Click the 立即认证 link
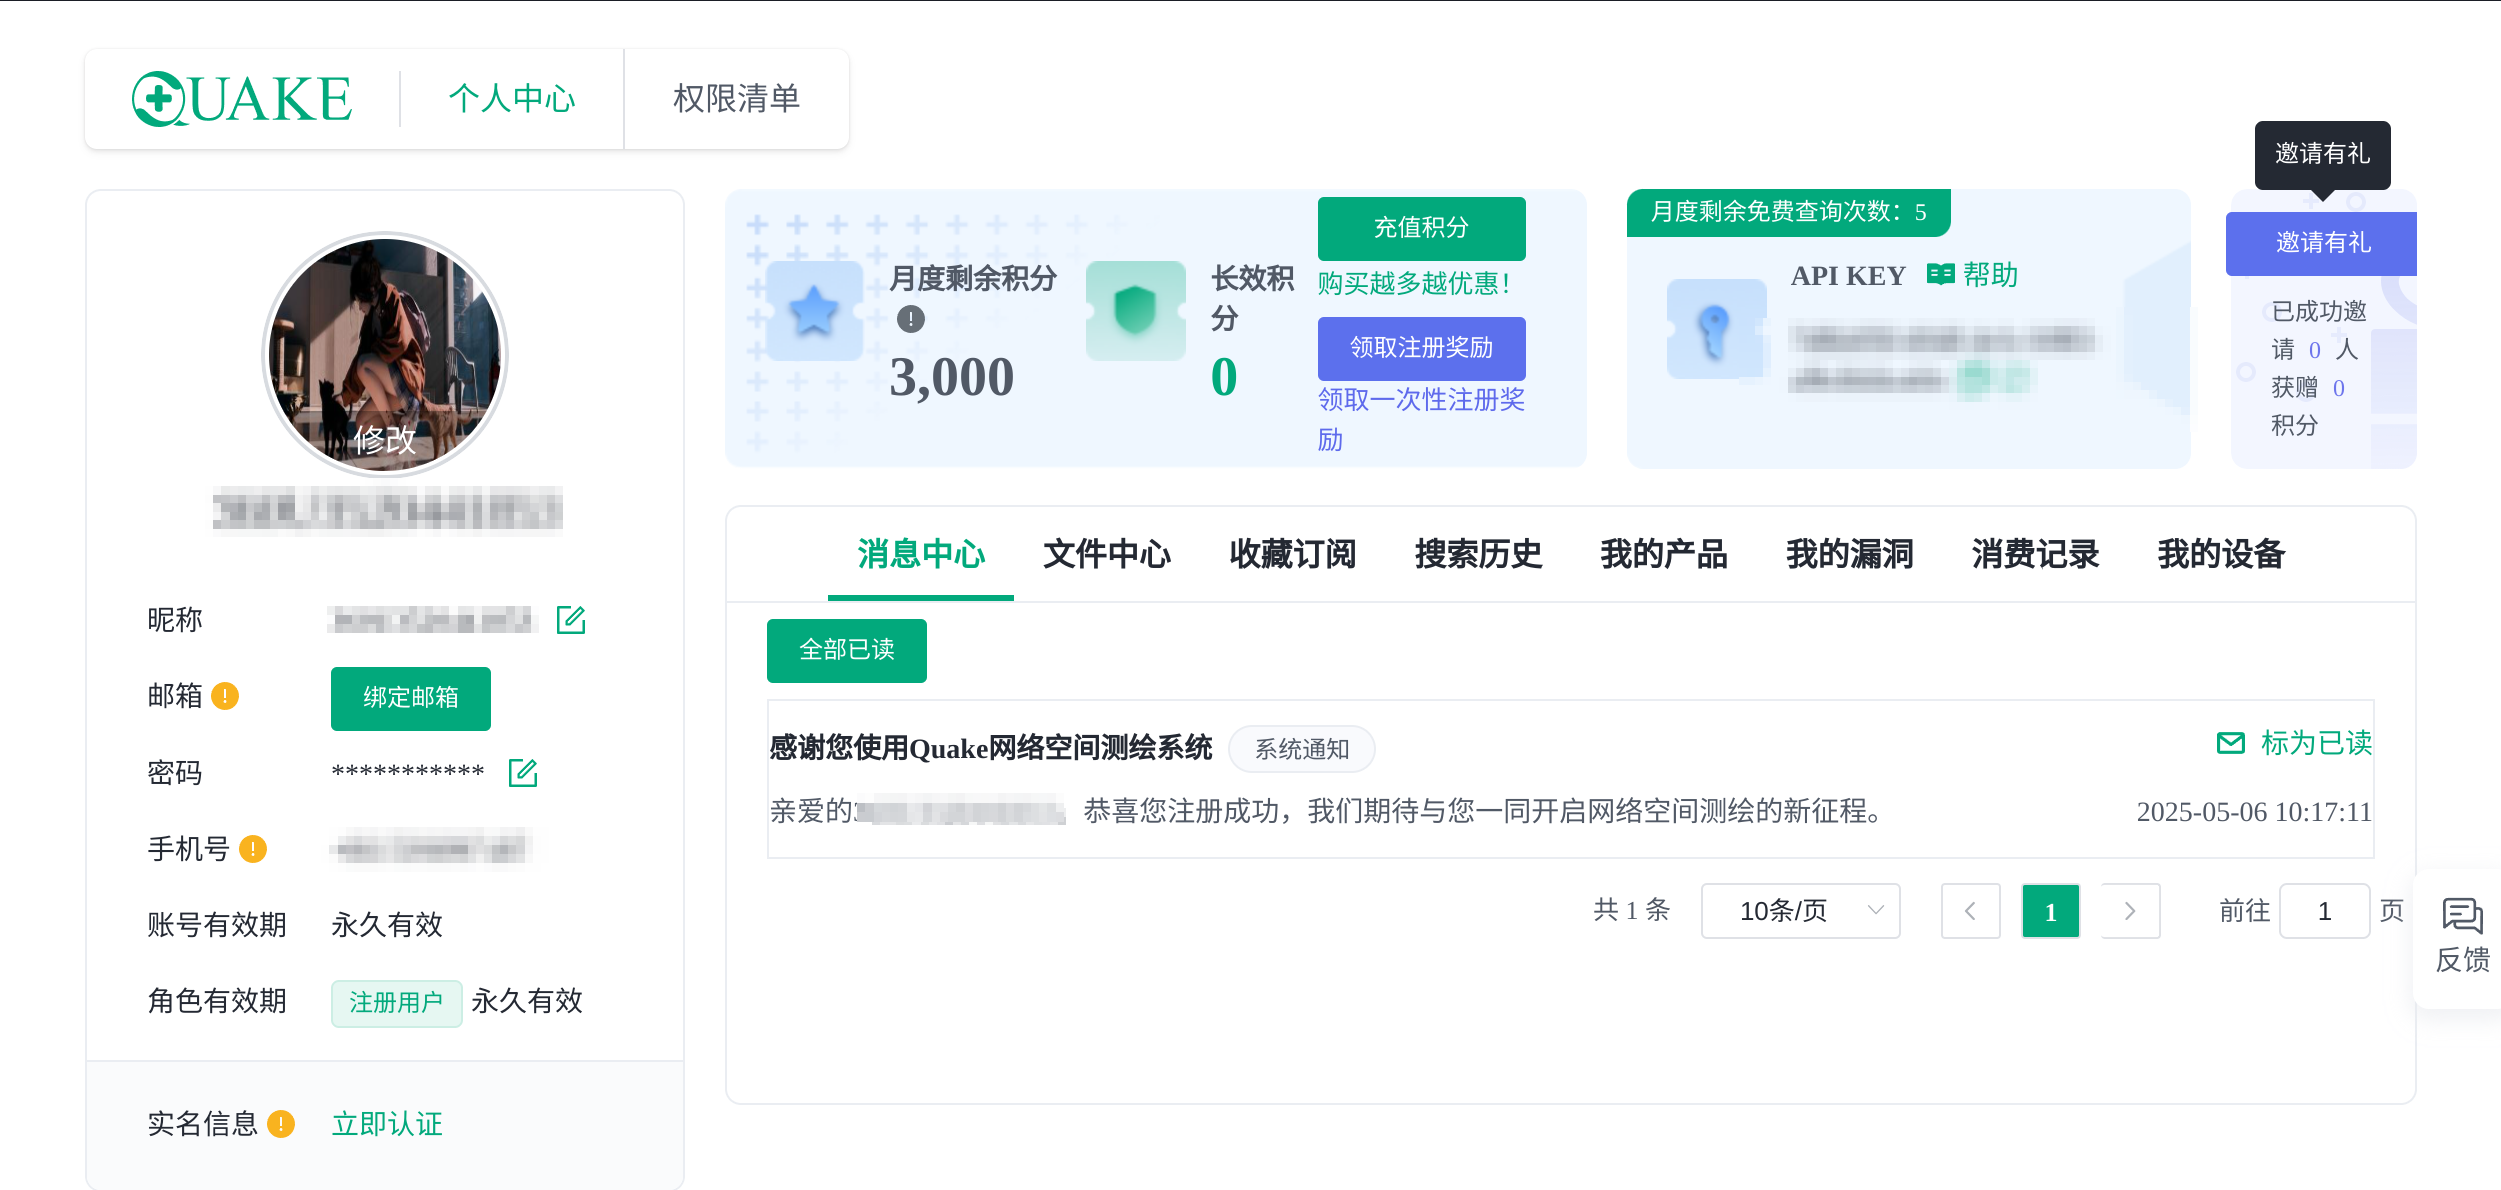Image resolution: width=2501 pixels, height=1190 pixels. 387,1124
